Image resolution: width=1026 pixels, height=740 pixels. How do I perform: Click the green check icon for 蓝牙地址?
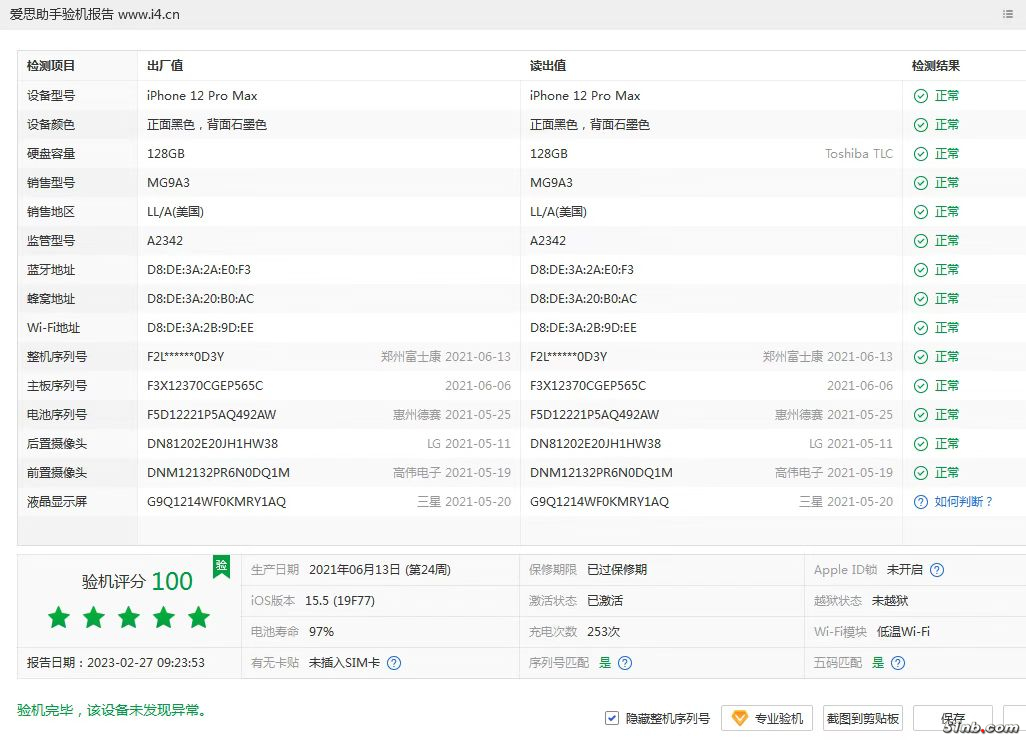[921, 270]
